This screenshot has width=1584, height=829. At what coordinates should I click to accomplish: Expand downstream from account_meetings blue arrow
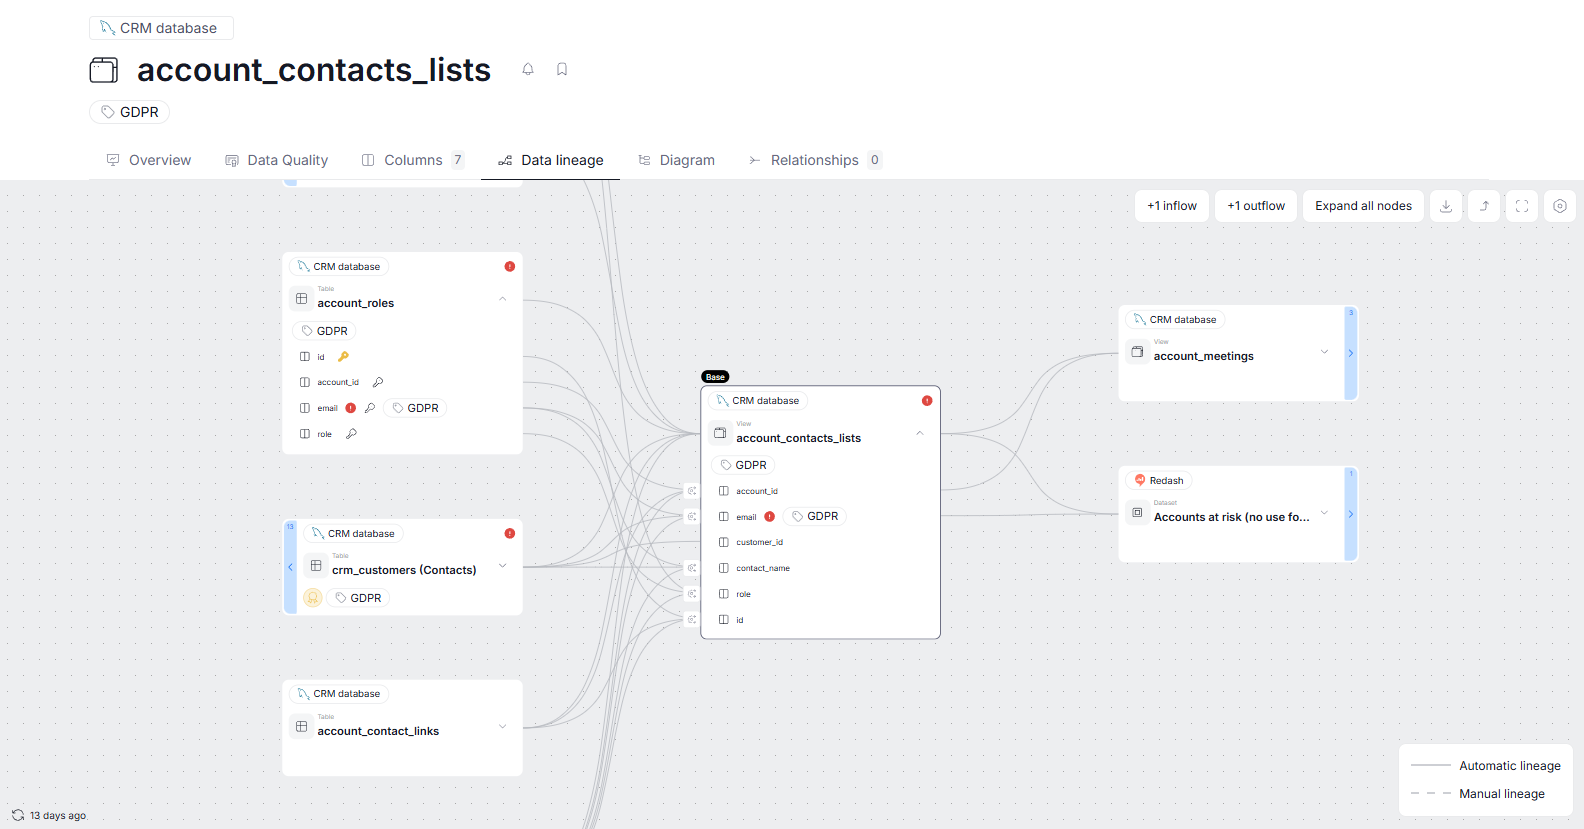coord(1351,353)
